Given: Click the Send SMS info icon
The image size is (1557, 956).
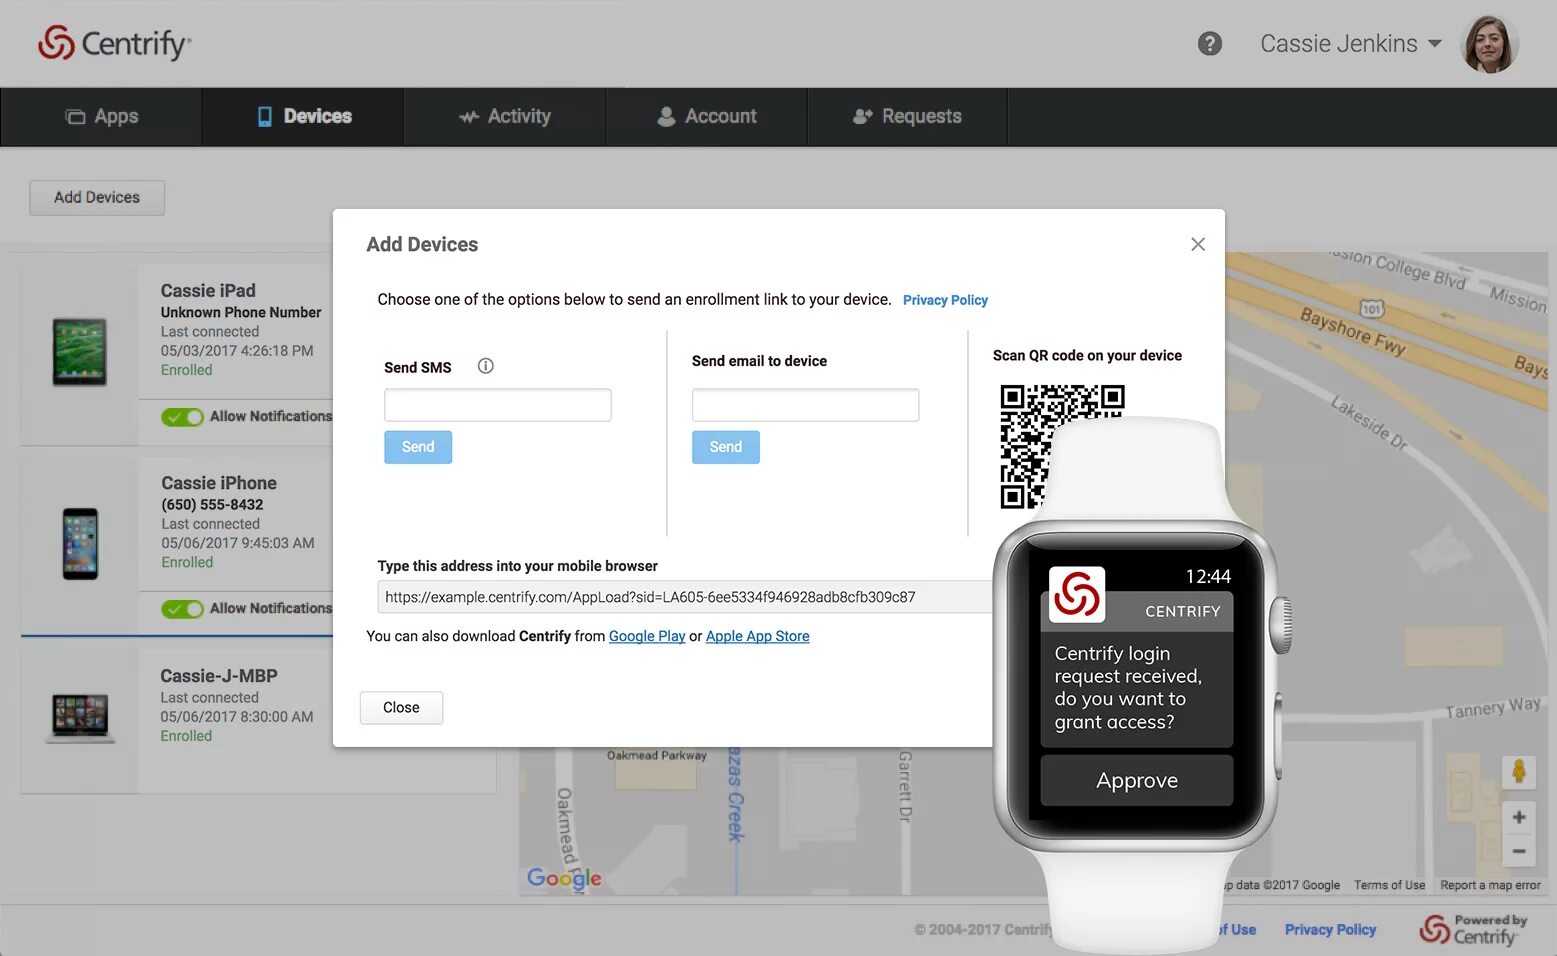Looking at the screenshot, I should (x=486, y=366).
